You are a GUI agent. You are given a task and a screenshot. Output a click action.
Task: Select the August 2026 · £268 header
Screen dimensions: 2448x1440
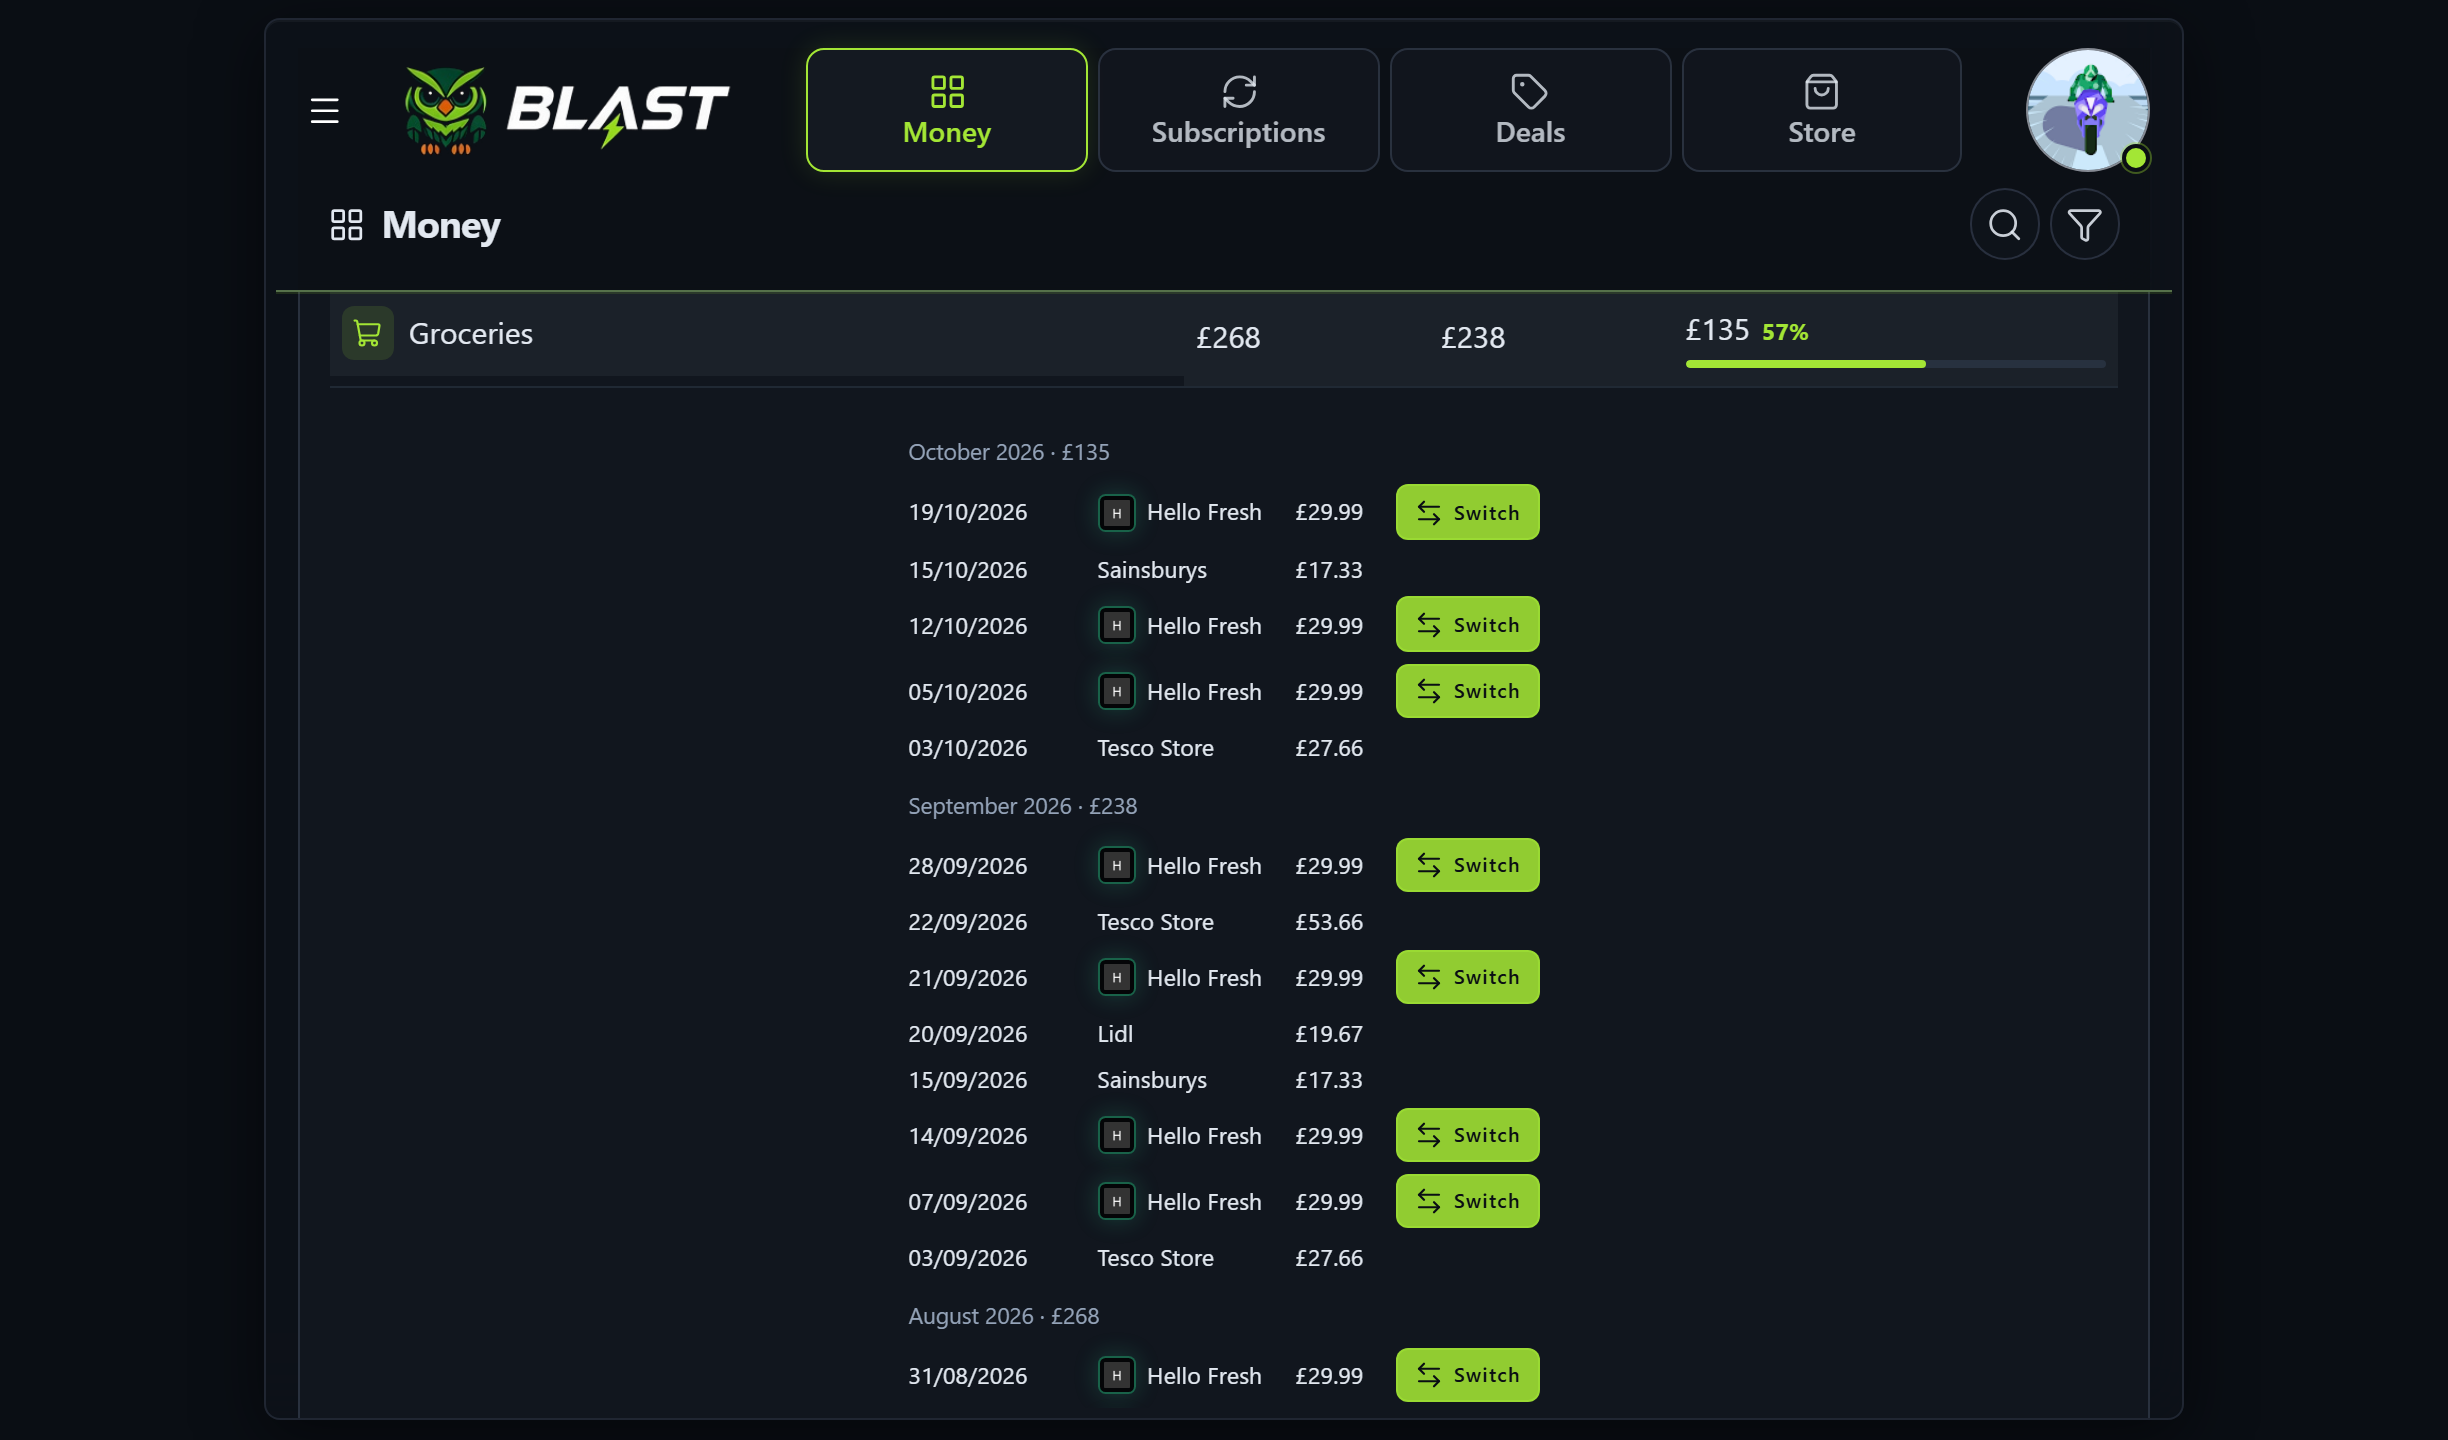point(1003,1316)
